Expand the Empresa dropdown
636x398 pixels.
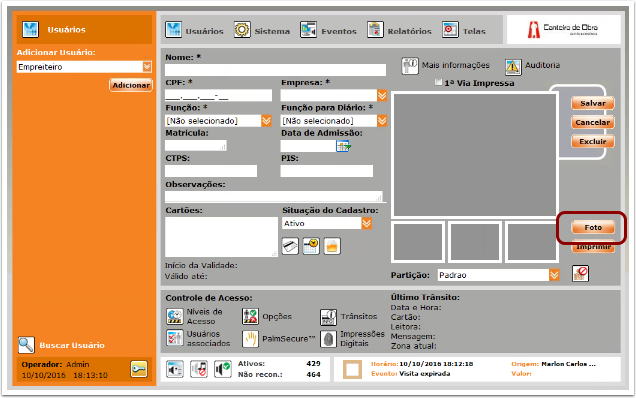tap(382, 95)
